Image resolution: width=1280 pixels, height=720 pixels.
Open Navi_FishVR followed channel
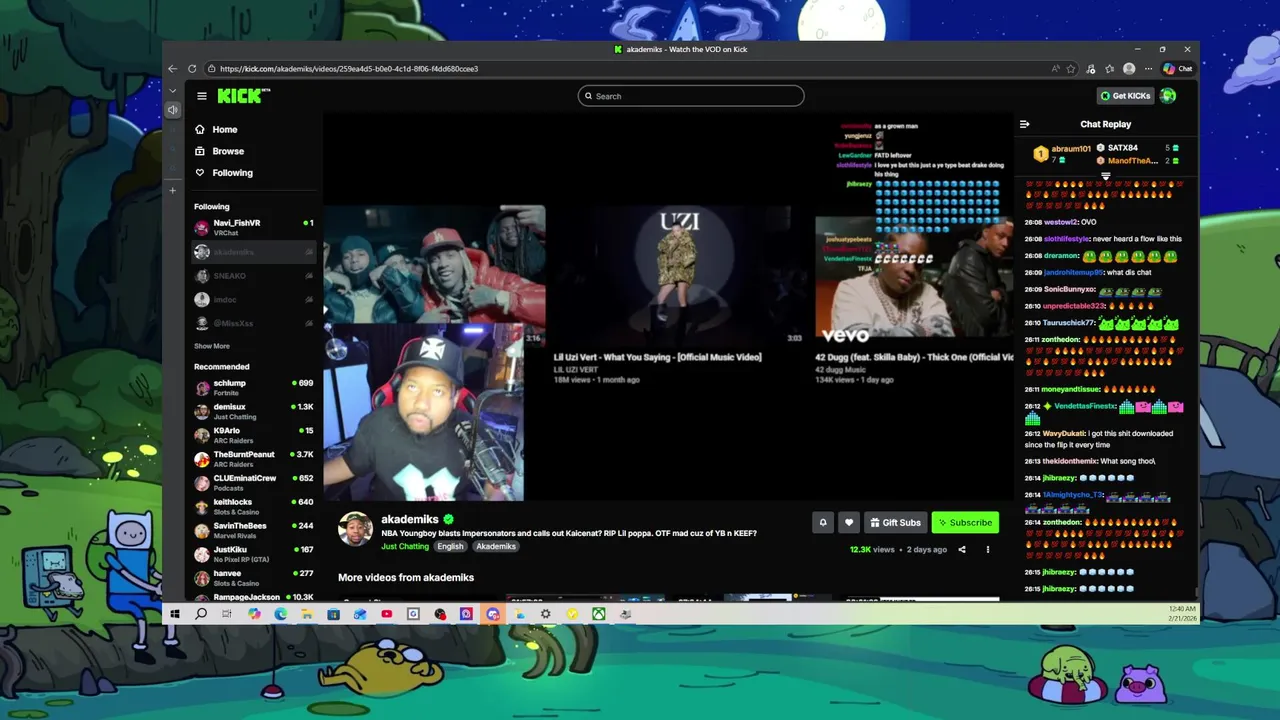[255, 228]
